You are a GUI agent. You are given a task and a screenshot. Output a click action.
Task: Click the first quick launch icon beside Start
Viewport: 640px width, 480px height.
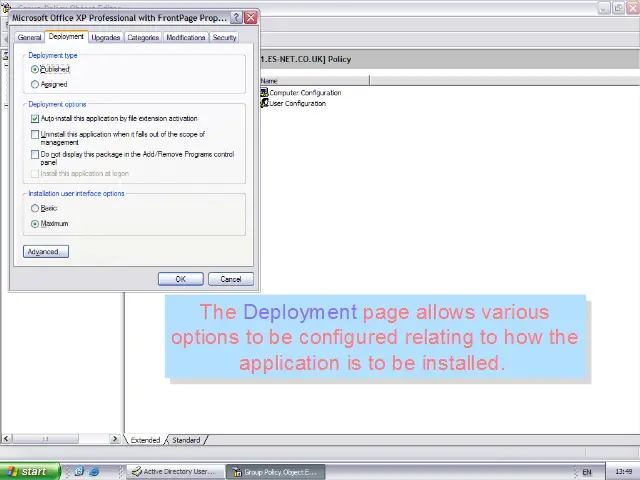[79, 471]
